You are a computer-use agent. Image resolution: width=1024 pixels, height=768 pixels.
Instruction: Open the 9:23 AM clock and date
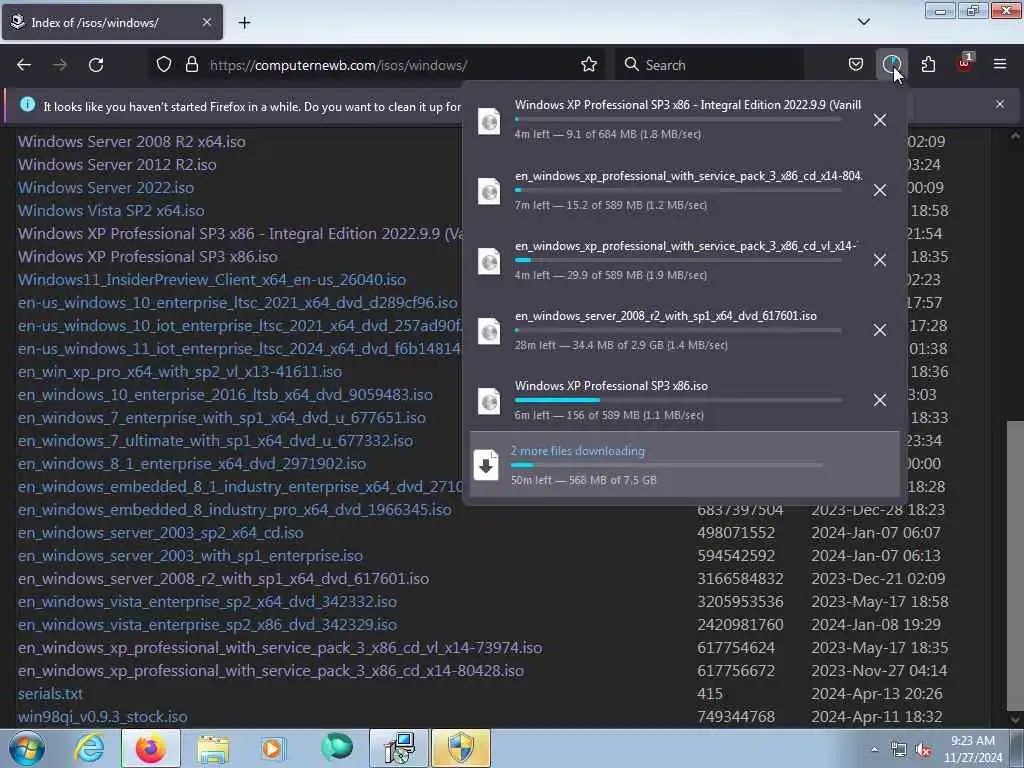pyautogui.click(x=973, y=749)
